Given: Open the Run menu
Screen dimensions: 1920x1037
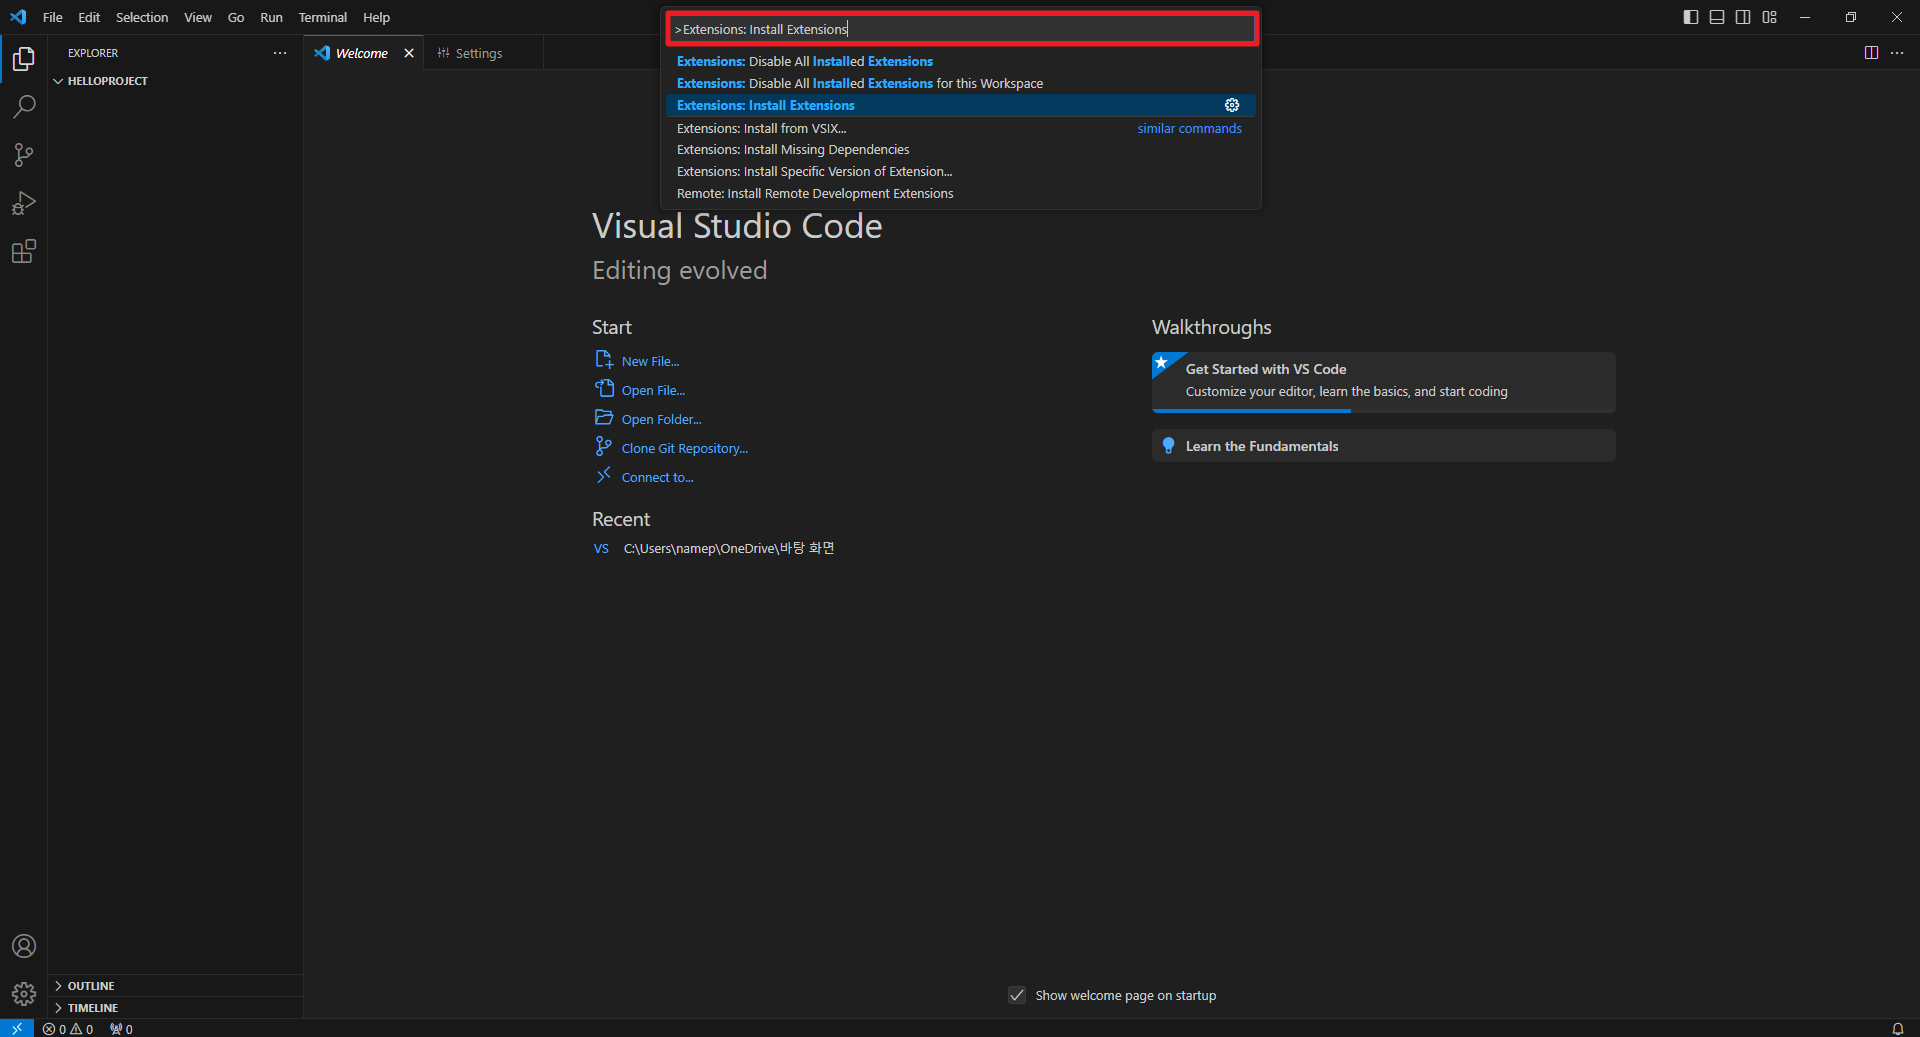Looking at the screenshot, I should [x=271, y=17].
